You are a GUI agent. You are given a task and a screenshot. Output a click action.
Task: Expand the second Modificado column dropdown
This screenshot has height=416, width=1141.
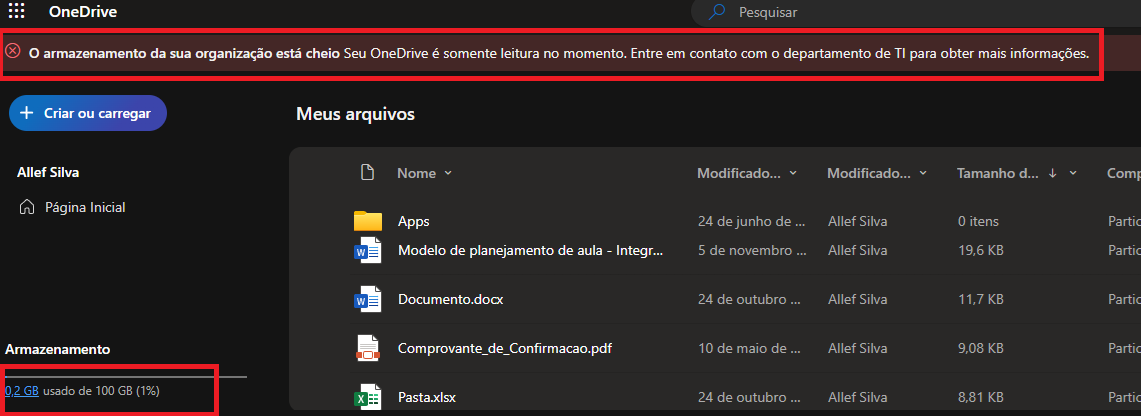pos(923,173)
